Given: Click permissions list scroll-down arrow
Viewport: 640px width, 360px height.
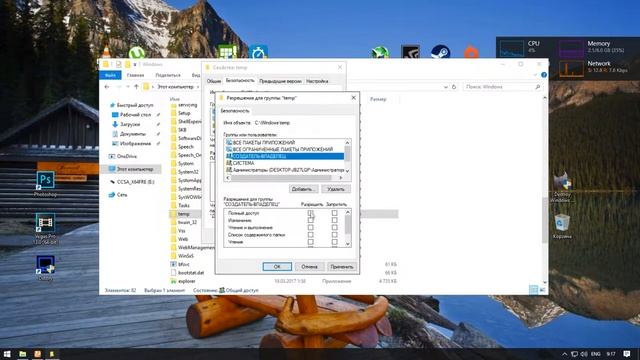Looking at the screenshot, I should tap(348, 244).
